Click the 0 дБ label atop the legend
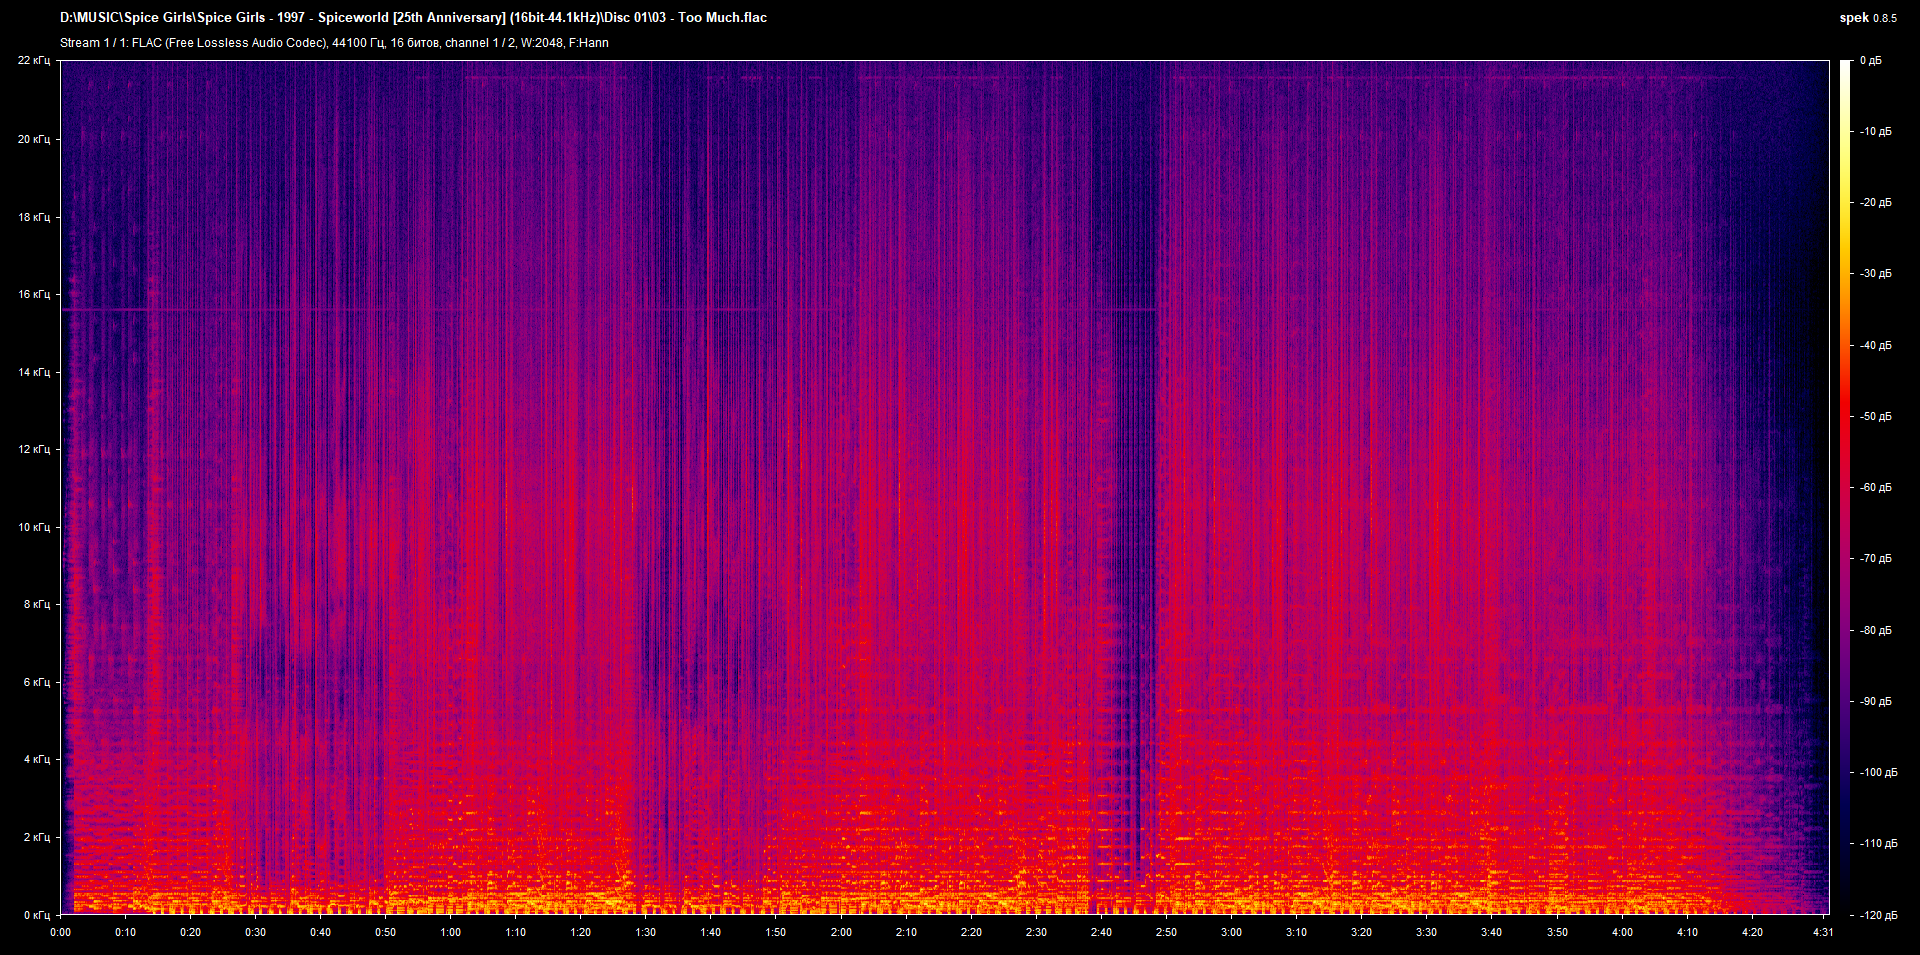 1873,60
